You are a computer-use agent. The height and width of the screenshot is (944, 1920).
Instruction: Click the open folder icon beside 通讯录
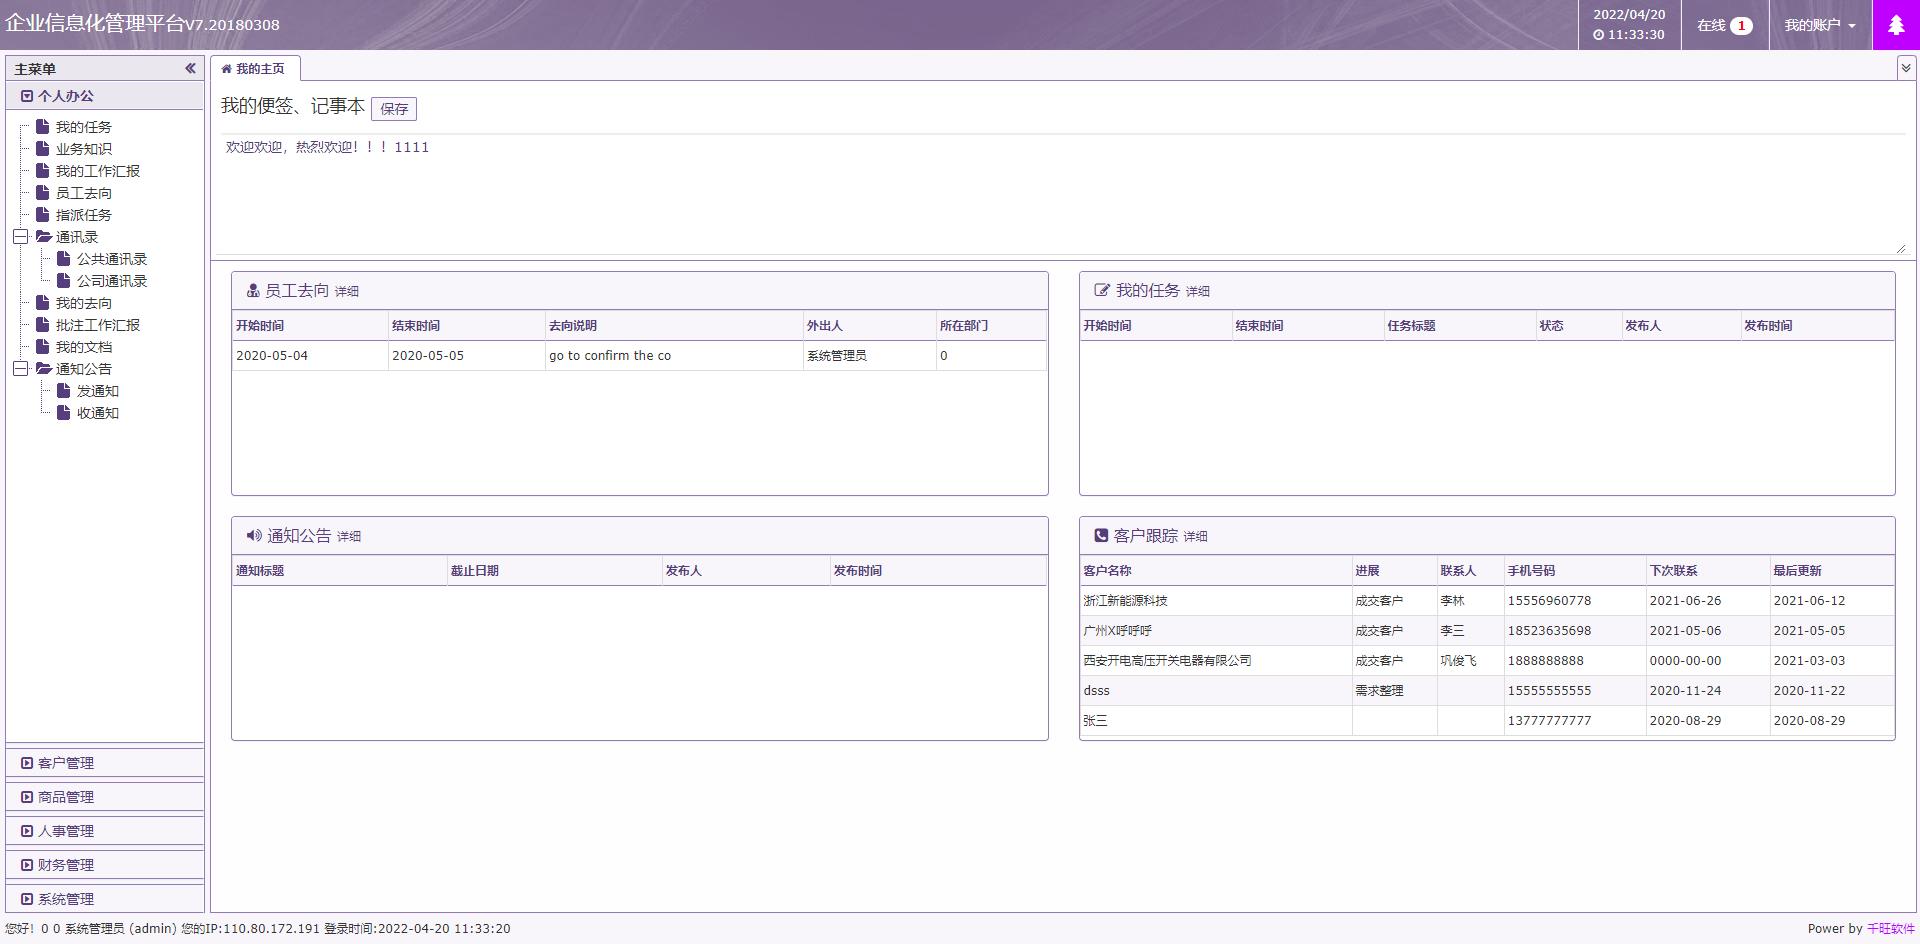click(x=43, y=236)
